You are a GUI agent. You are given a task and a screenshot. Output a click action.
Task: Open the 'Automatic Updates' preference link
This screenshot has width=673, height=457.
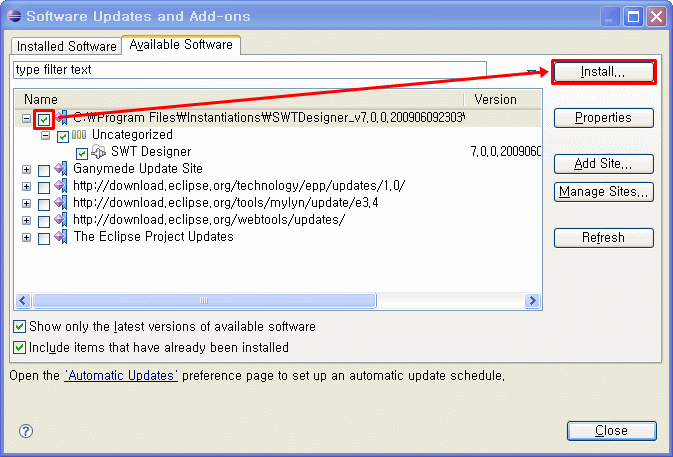pyautogui.click(x=121, y=375)
